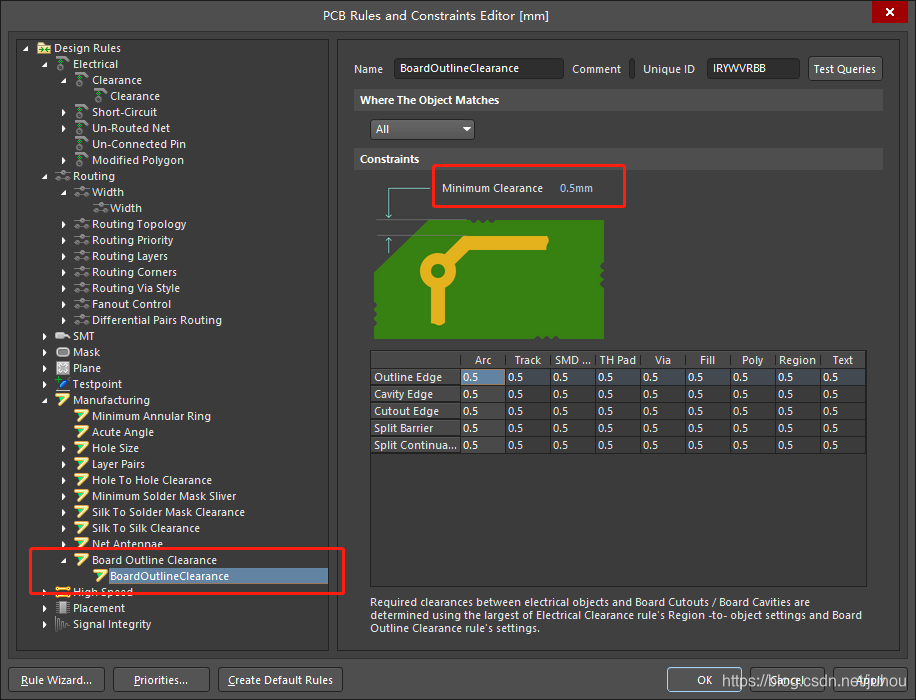Click the Name input field
The image size is (916, 700).
click(x=478, y=69)
